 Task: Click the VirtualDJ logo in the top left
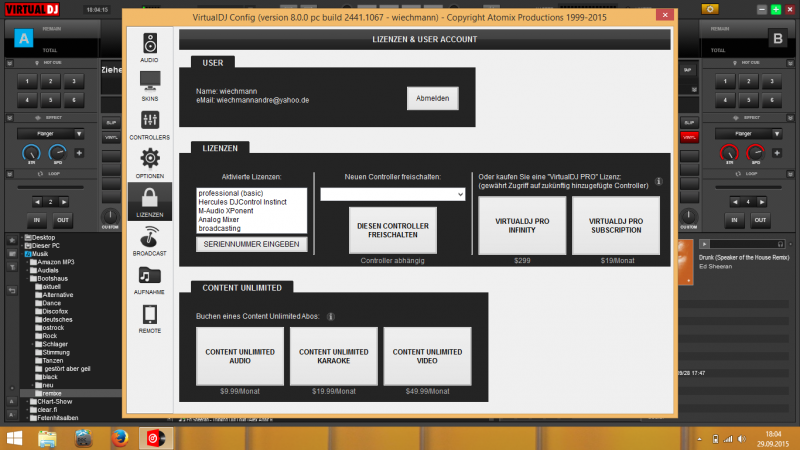[32, 9]
